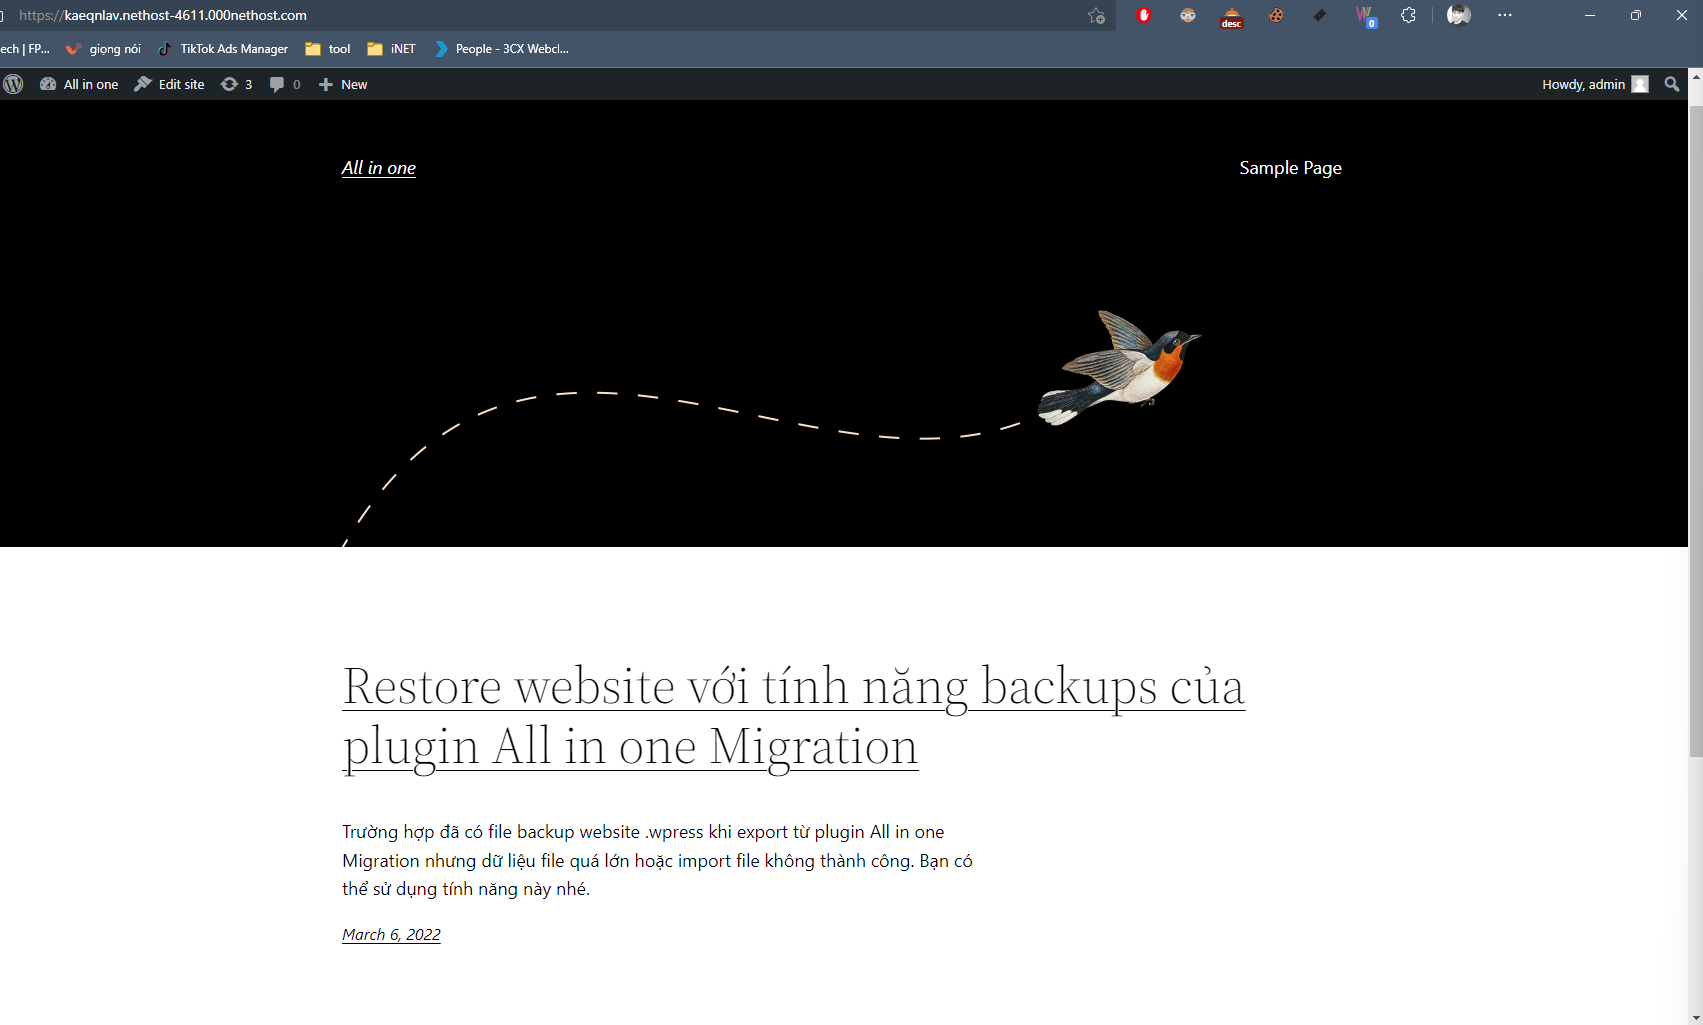Screen dimensions: 1703x1025
Task: View the 3 pending updates
Action: coord(236,84)
